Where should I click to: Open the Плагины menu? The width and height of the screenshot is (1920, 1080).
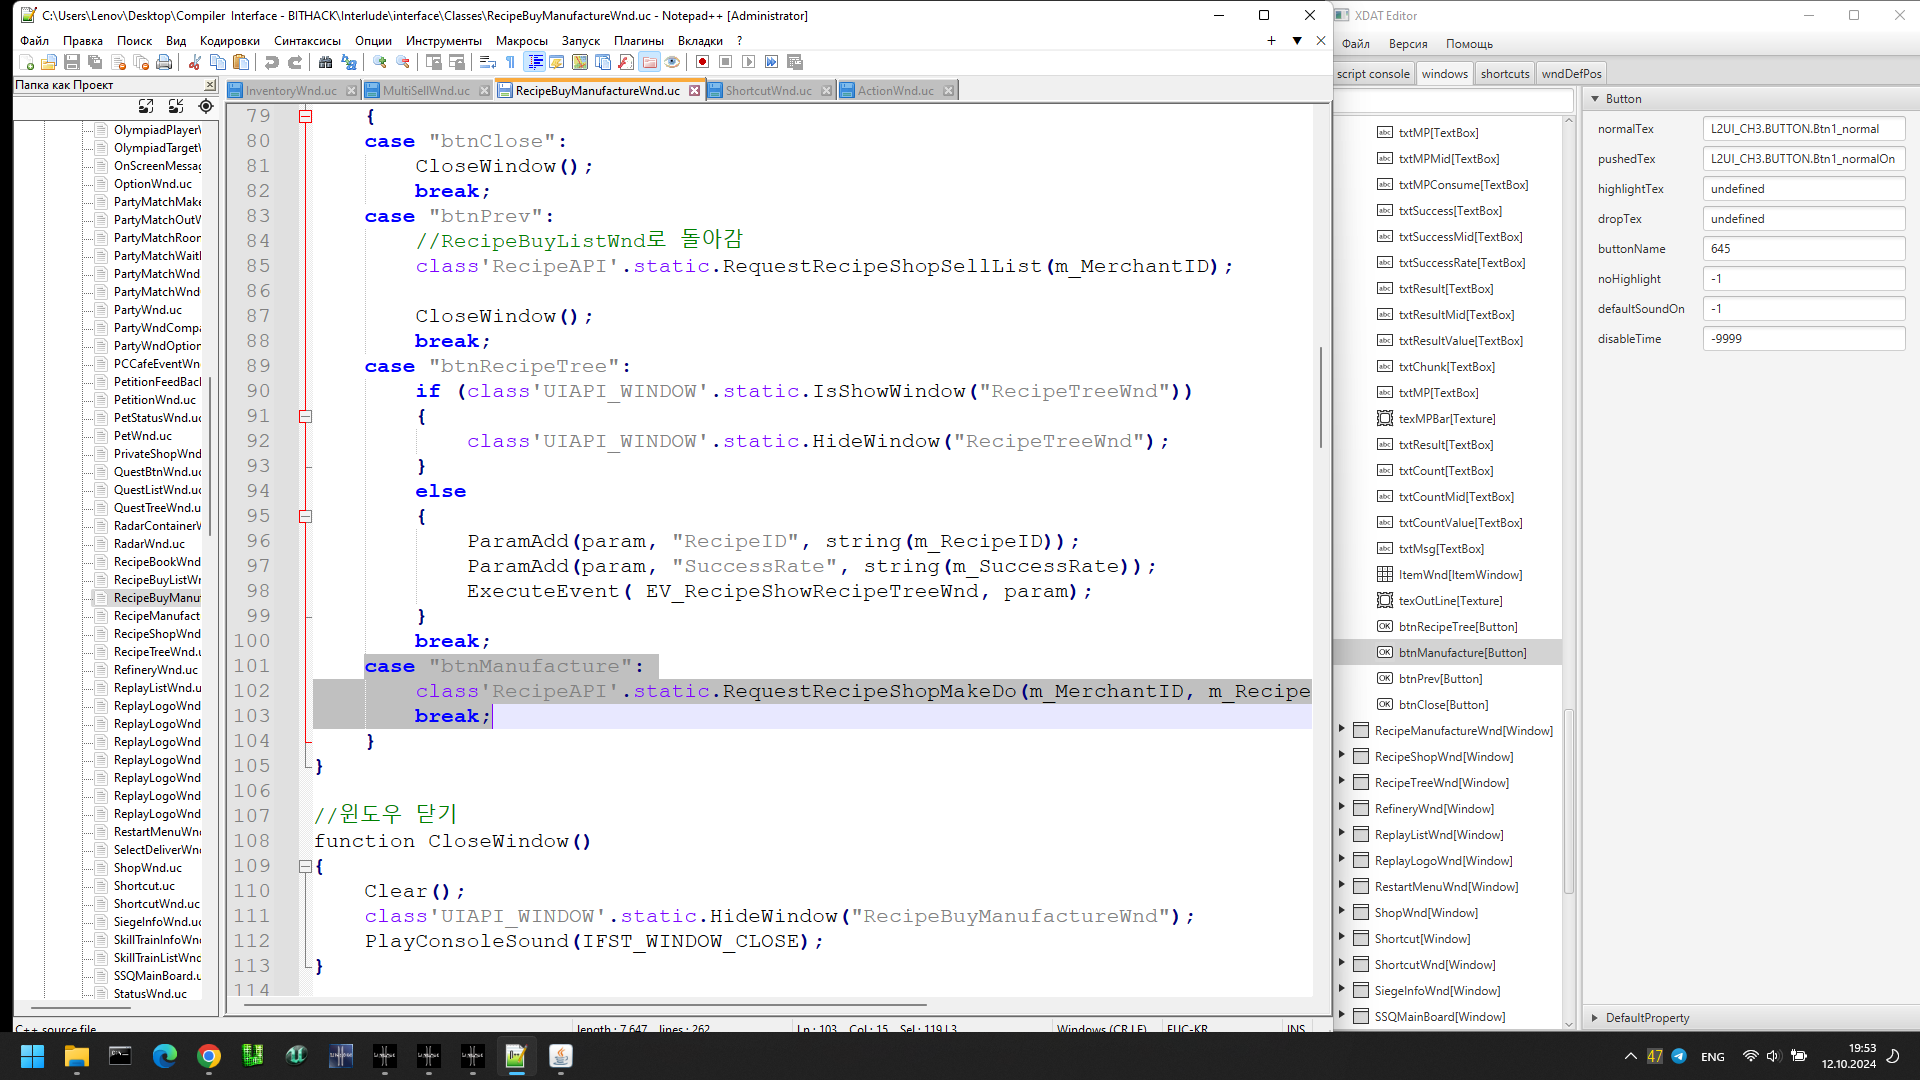pos(638,41)
